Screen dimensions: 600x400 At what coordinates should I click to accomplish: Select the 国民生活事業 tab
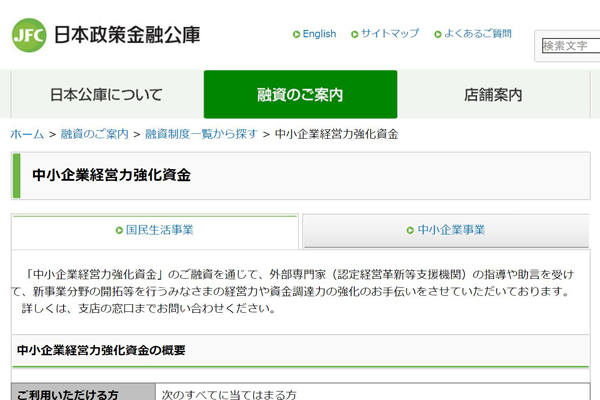point(155,231)
